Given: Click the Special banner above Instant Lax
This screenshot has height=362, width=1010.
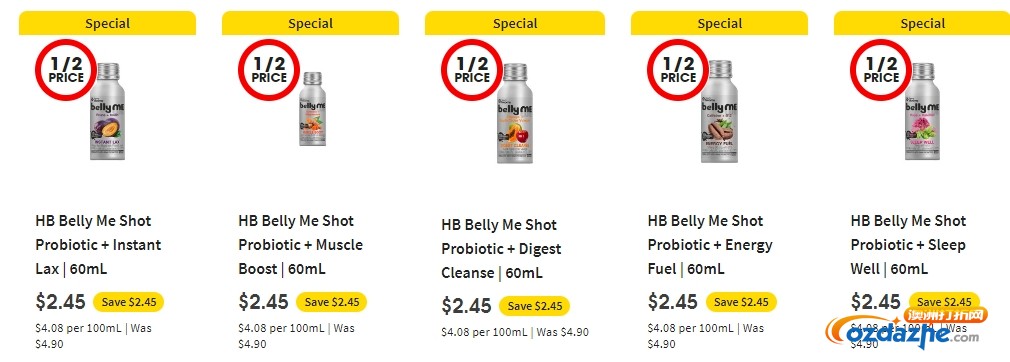Looking at the screenshot, I should (108, 23).
